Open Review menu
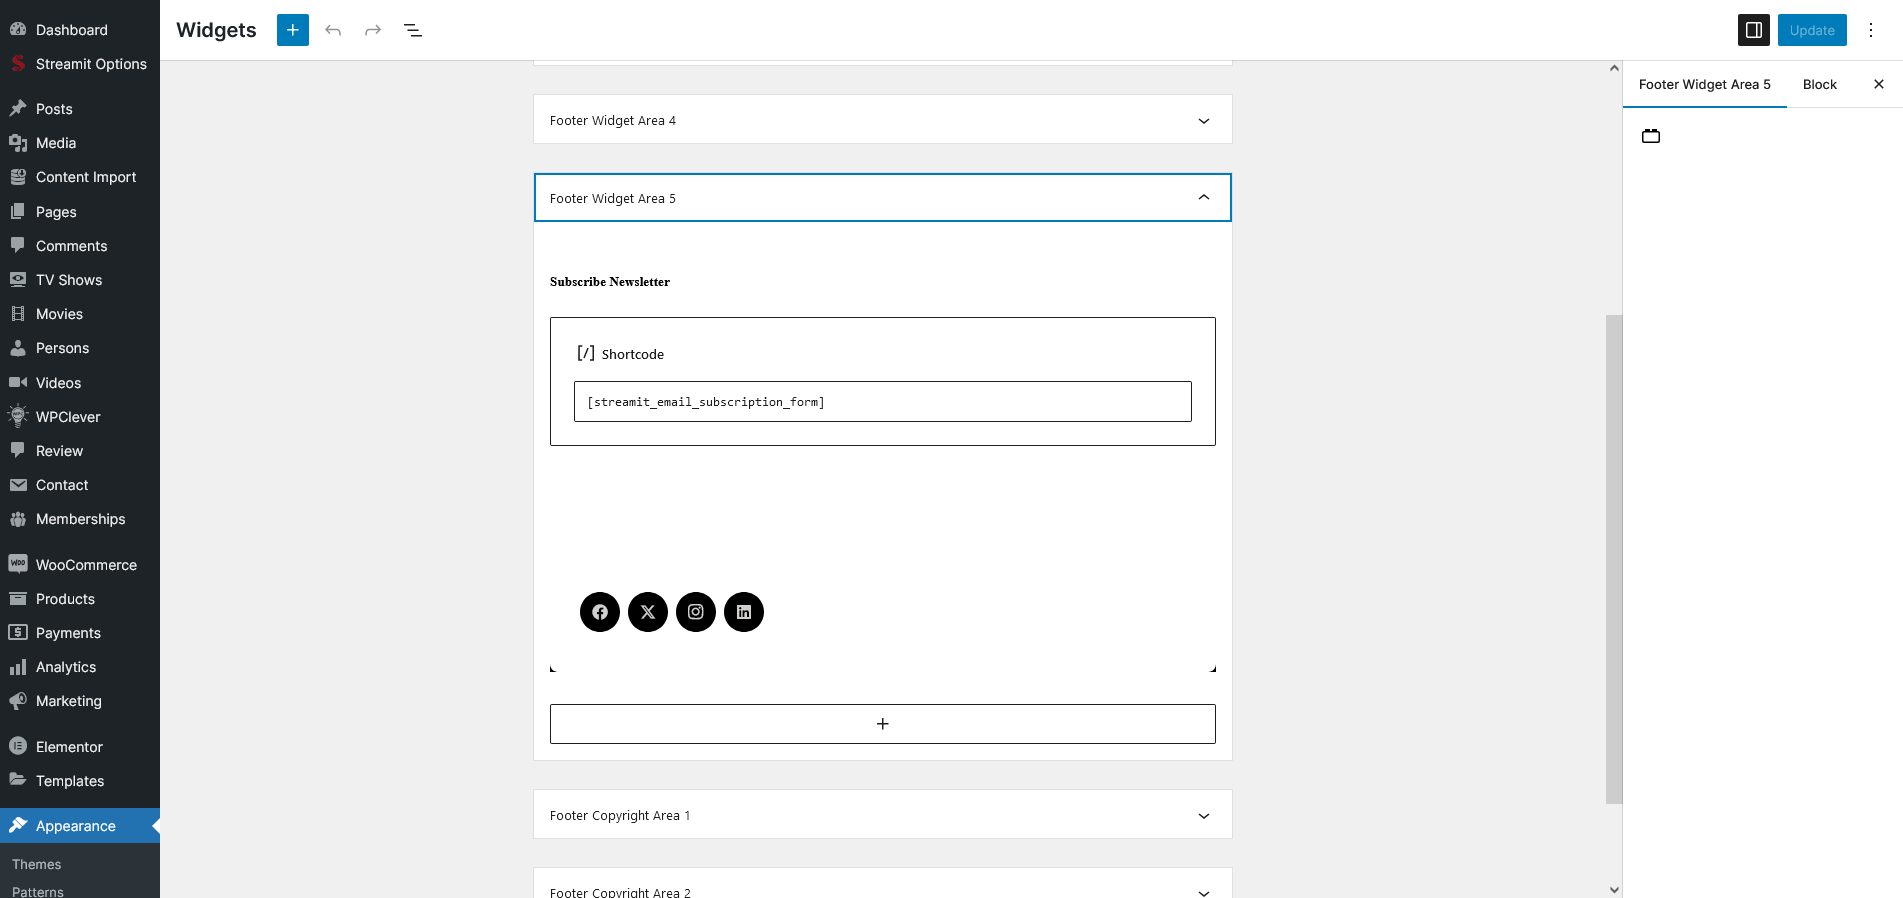Screen dimensions: 1903x898 (x=80, y=451)
